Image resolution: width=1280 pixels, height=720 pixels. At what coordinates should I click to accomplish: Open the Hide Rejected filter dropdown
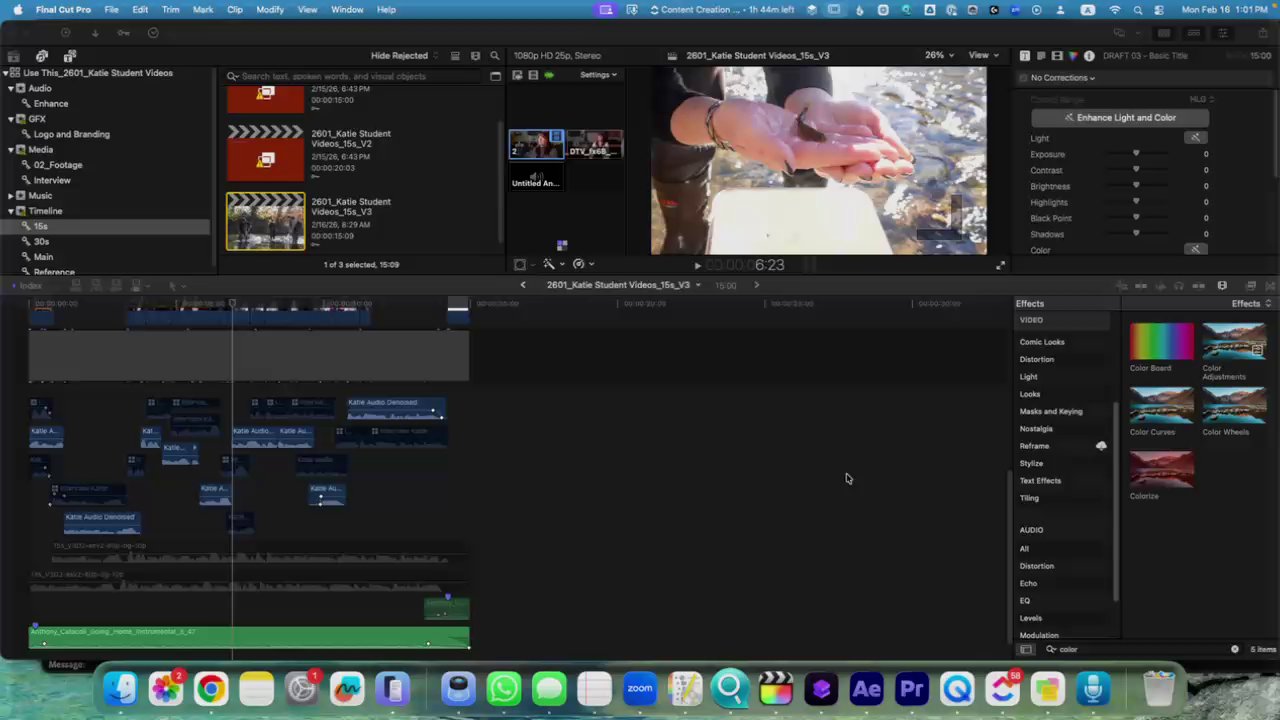click(405, 56)
